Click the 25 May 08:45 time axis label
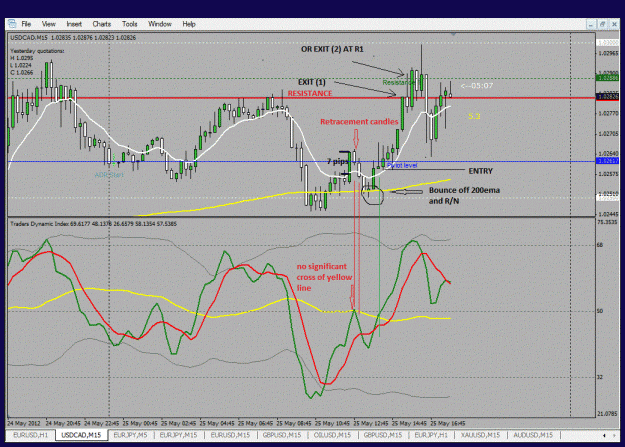This screenshot has height=447, width=625. [x=293, y=423]
